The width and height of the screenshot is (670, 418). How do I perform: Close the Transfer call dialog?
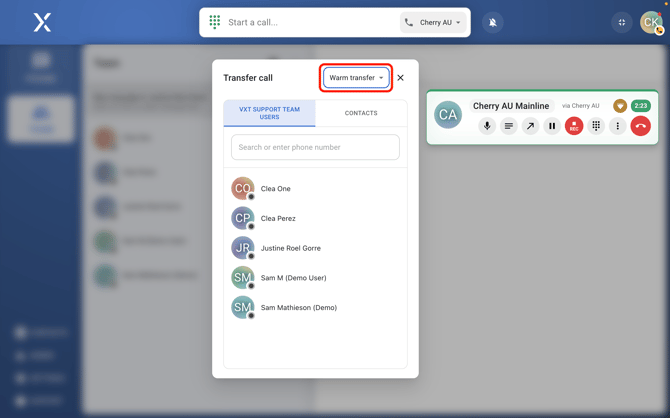[x=401, y=78]
